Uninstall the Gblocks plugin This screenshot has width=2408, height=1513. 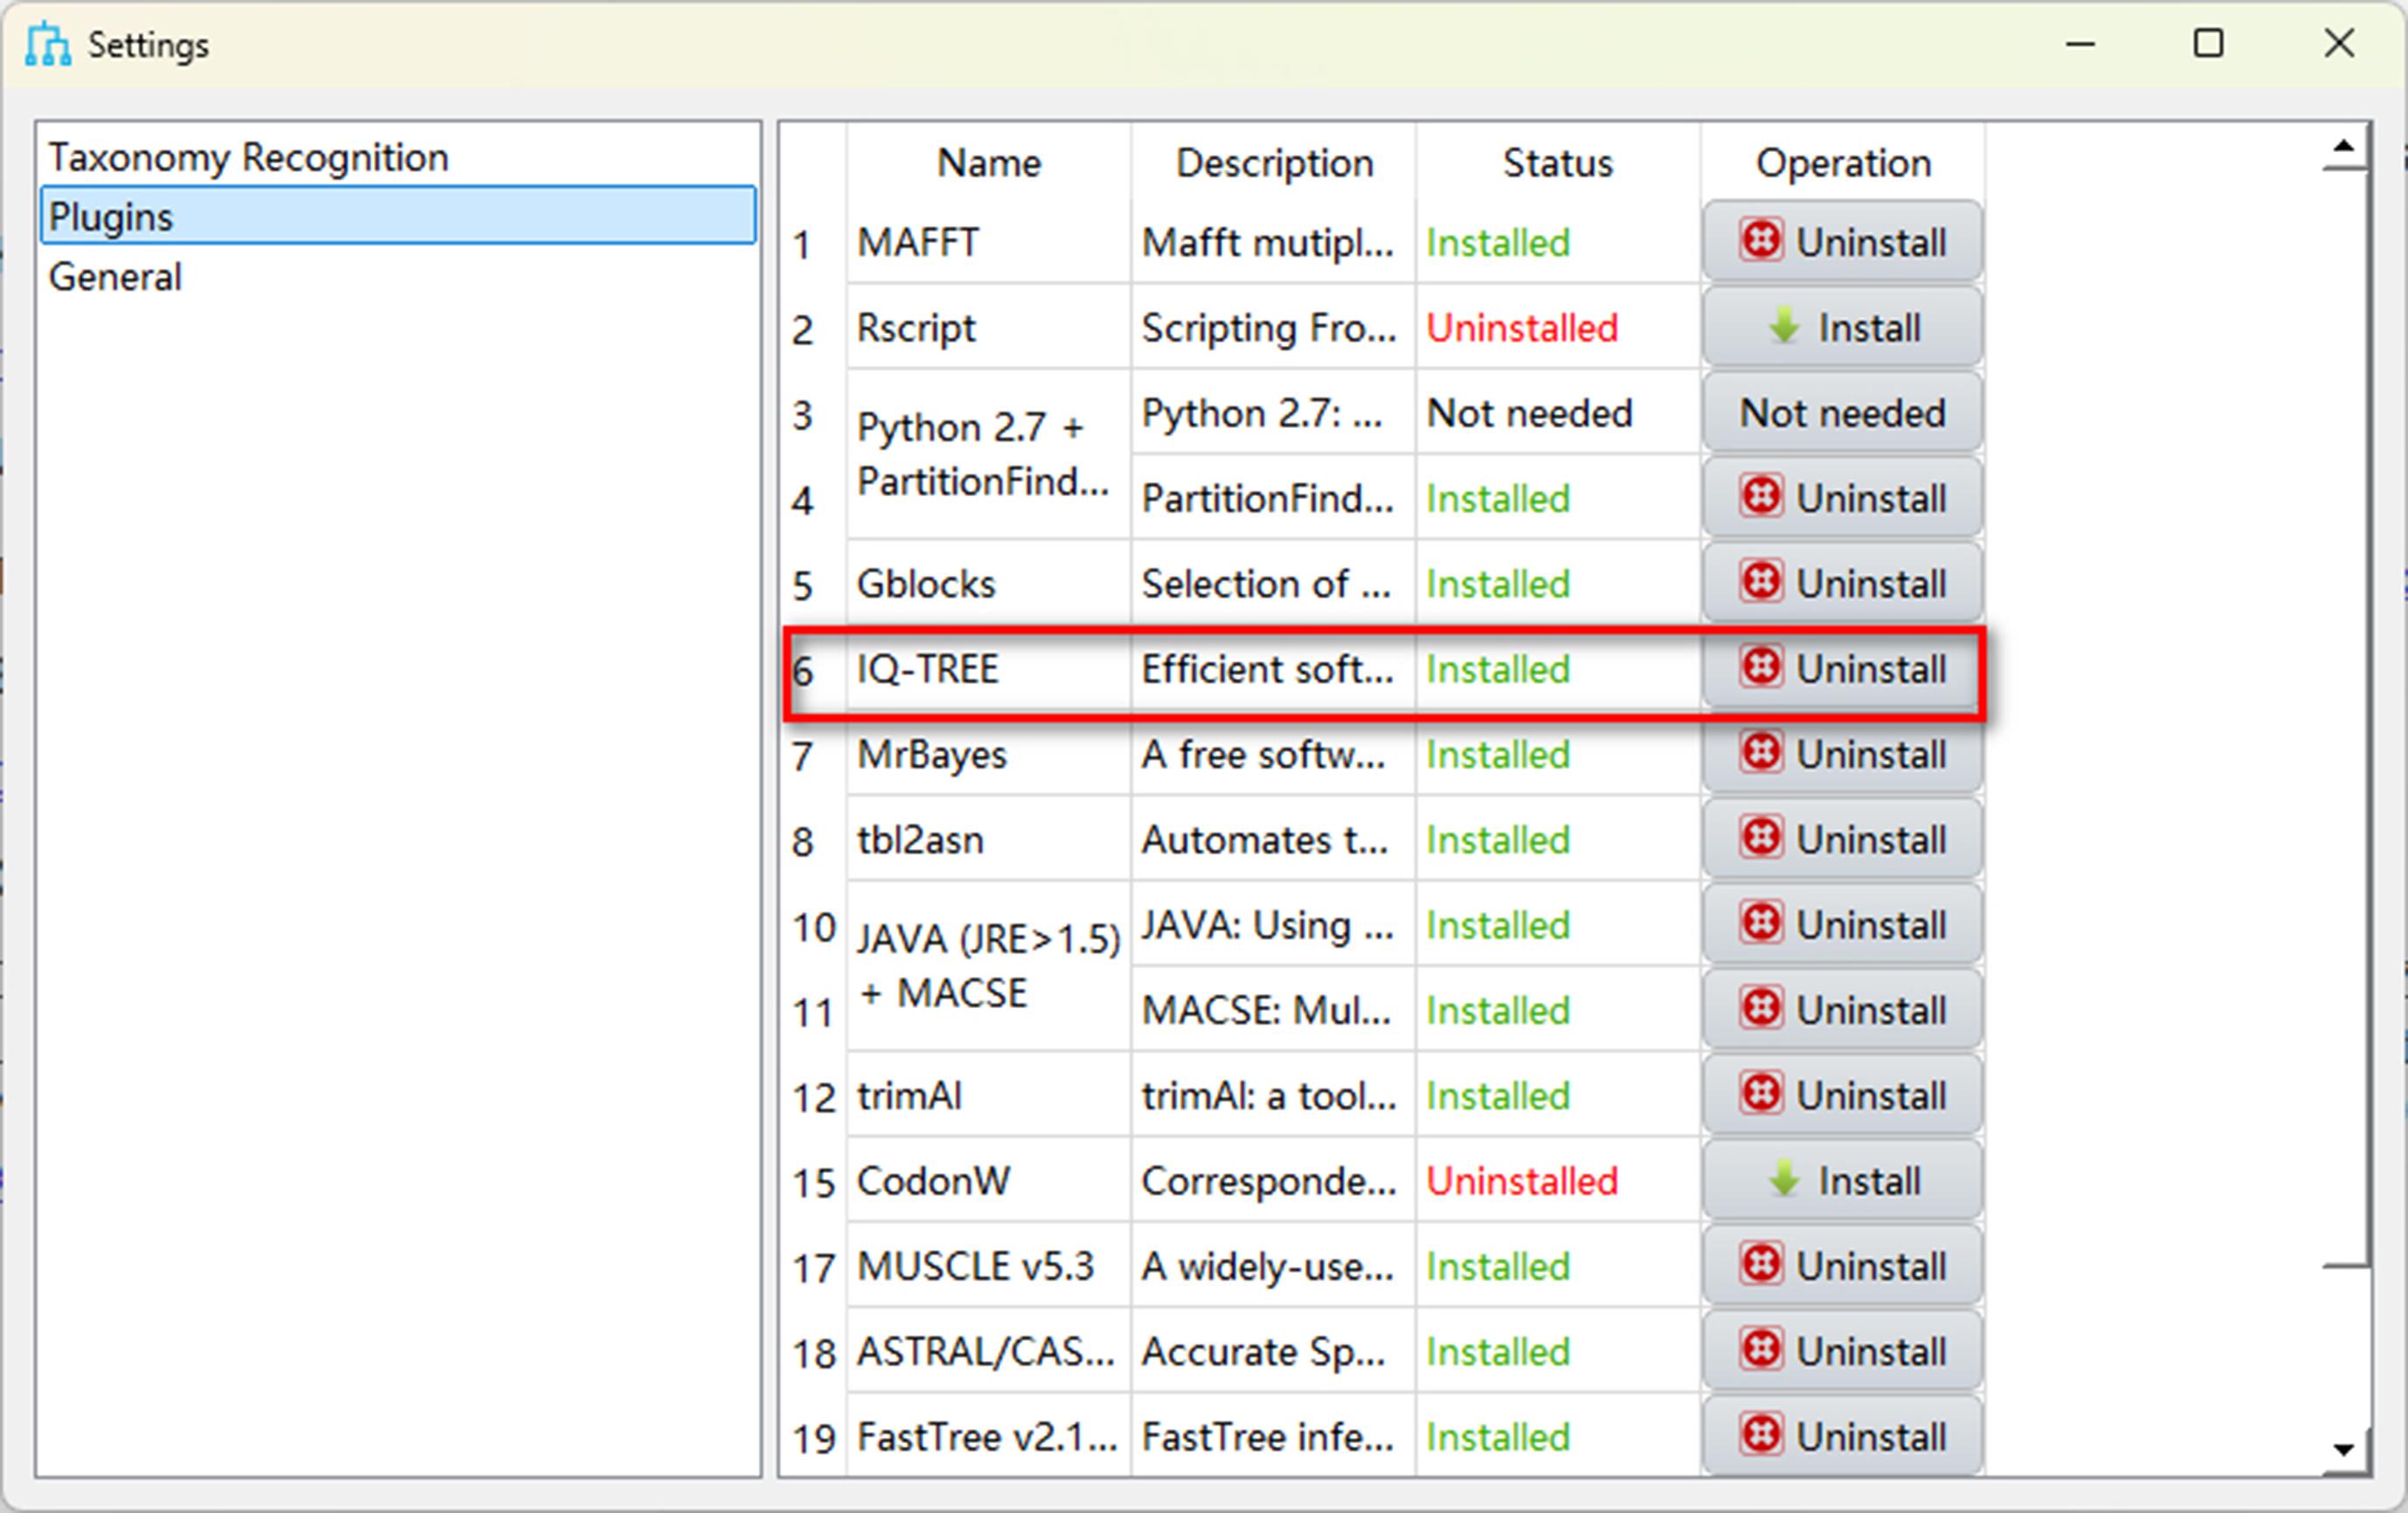click(1842, 583)
